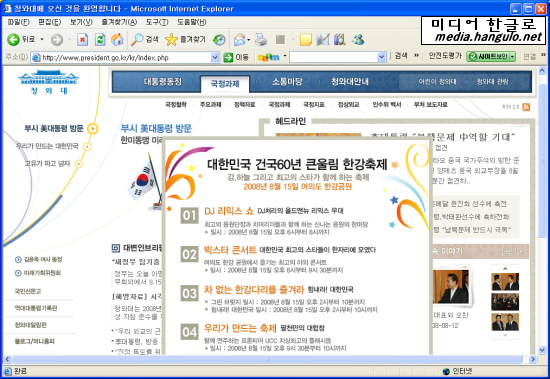Click the 청와대 logo at top left
Viewport: 550px width, 379px height.
pyautogui.click(x=48, y=82)
